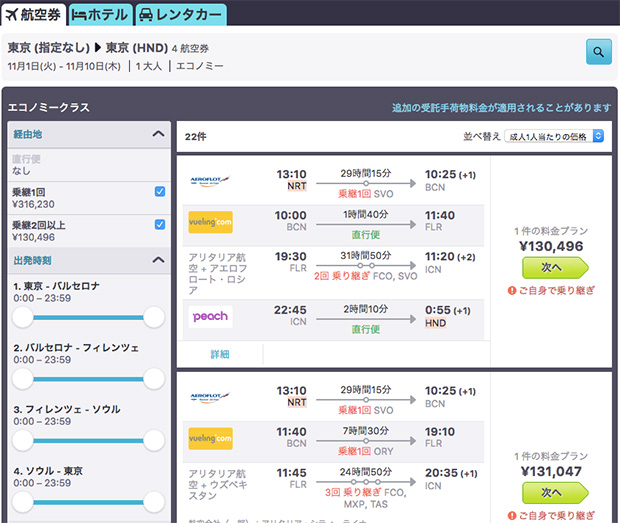Viewport: 620px width, 523px height.
Task: Click 乗継1回 ORY stop label
Action: (366, 451)
